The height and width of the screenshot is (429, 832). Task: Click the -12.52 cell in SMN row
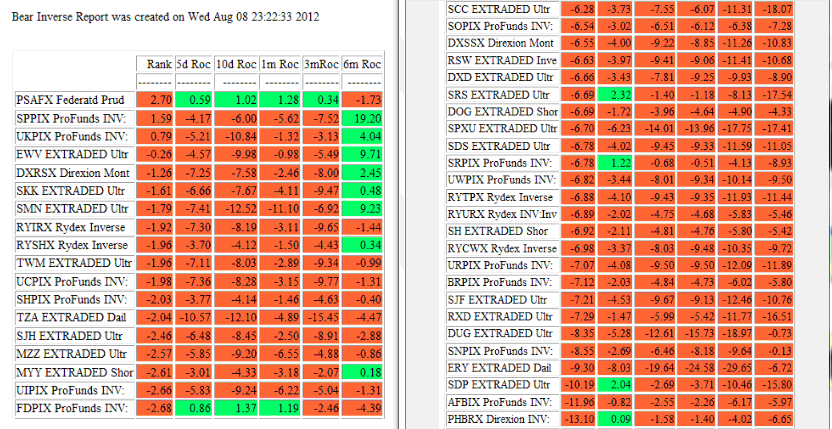pyautogui.click(x=236, y=208)
